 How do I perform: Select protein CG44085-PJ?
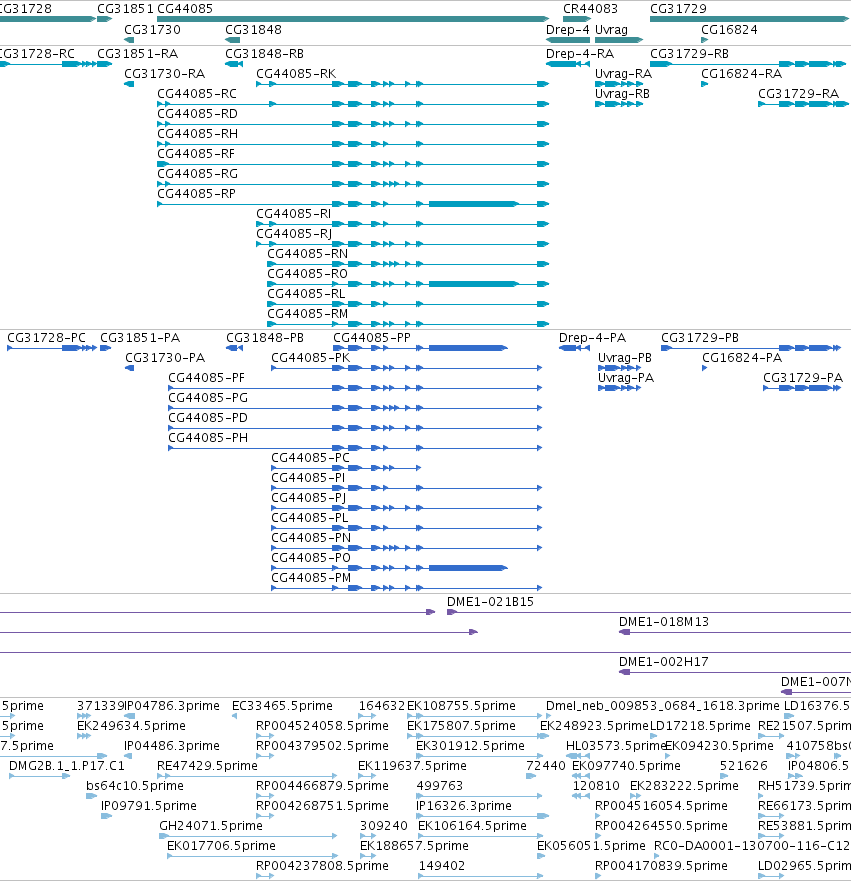tap(308, 498)
